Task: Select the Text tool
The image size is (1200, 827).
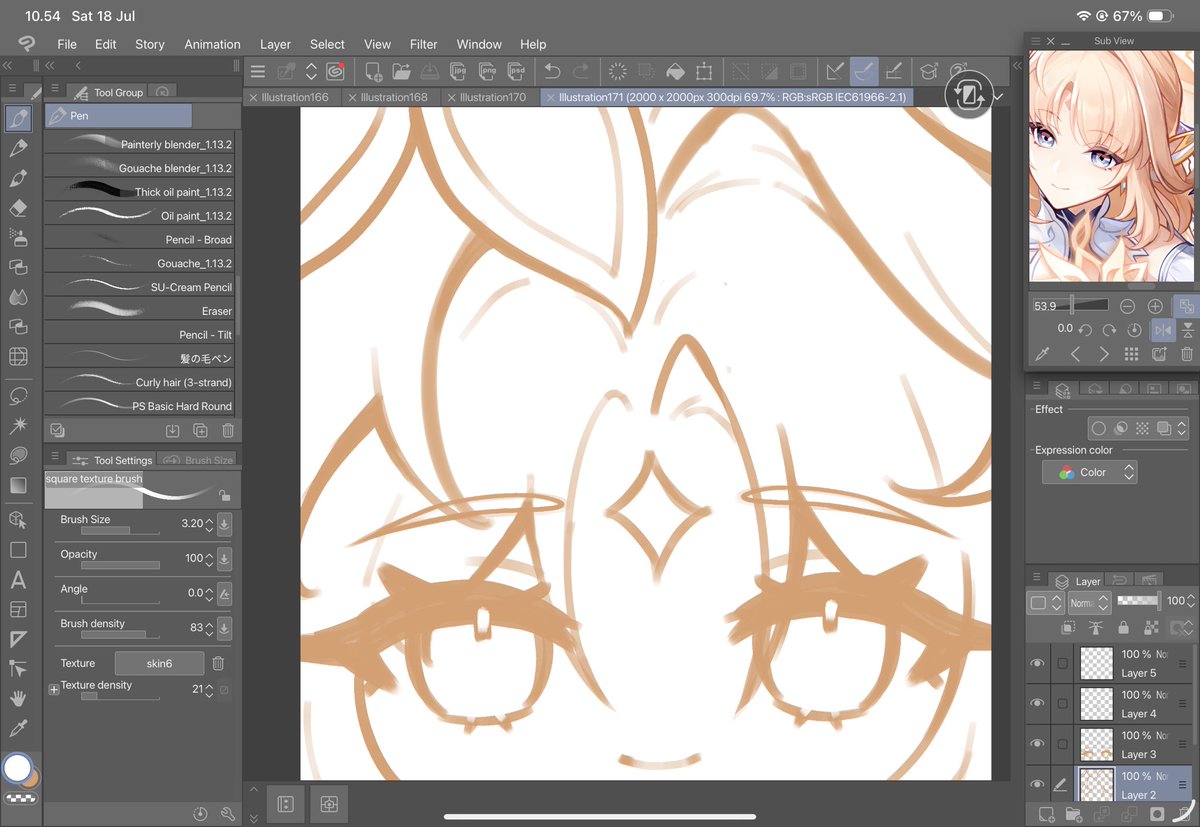Action: point(18,580)
